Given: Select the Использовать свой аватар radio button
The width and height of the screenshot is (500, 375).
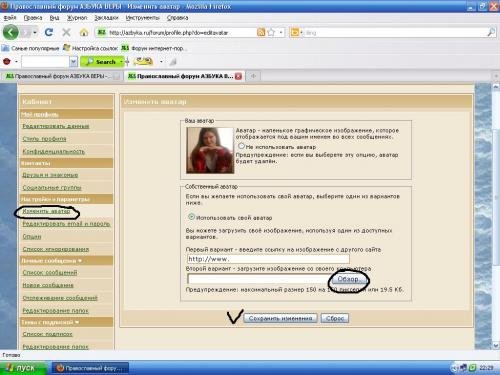Looking at the screenshot, I should 191,217.
